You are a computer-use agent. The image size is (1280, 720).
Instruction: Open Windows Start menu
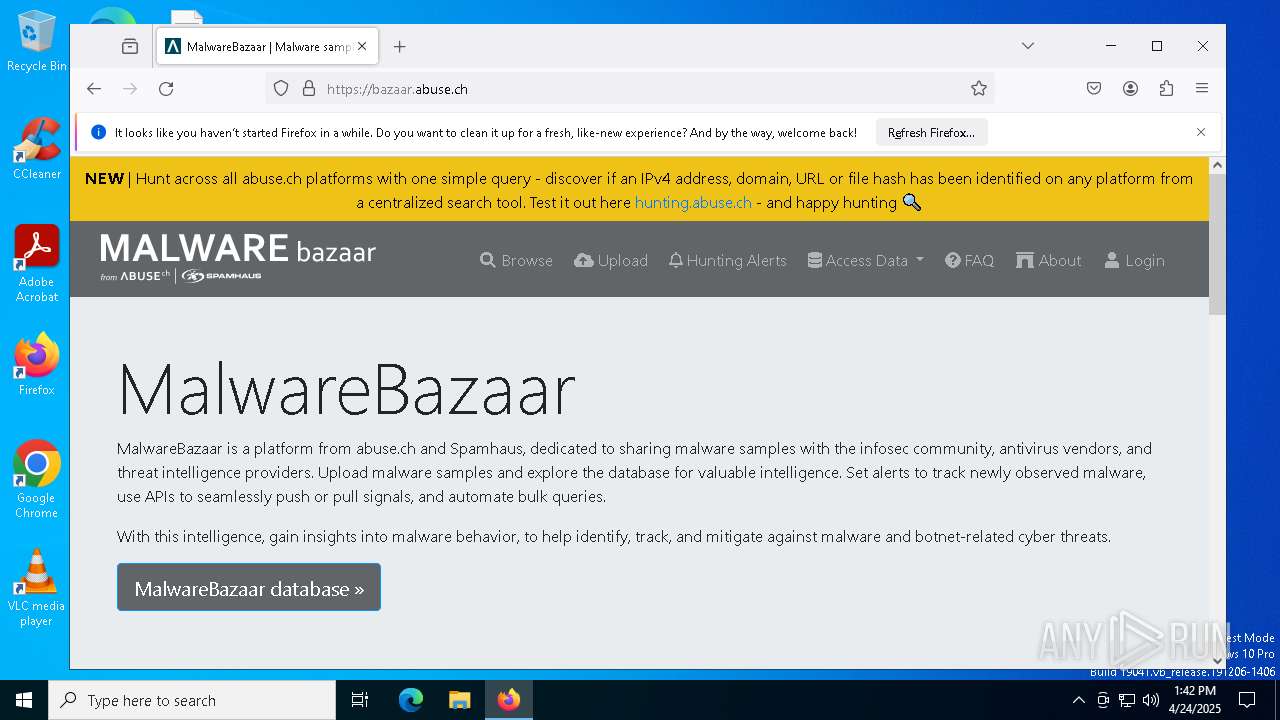coord(24,700)
